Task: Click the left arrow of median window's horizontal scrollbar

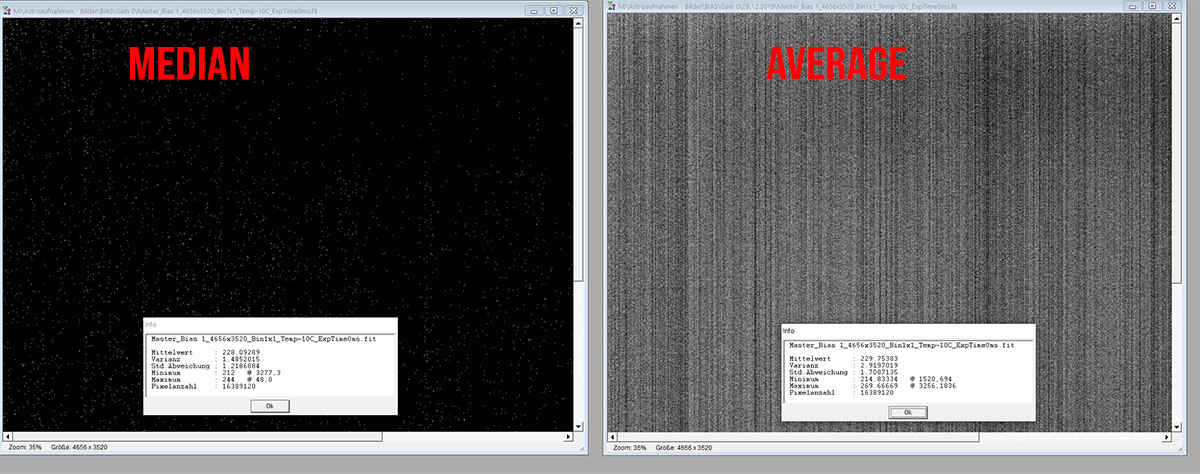Action: click(8, 436)
